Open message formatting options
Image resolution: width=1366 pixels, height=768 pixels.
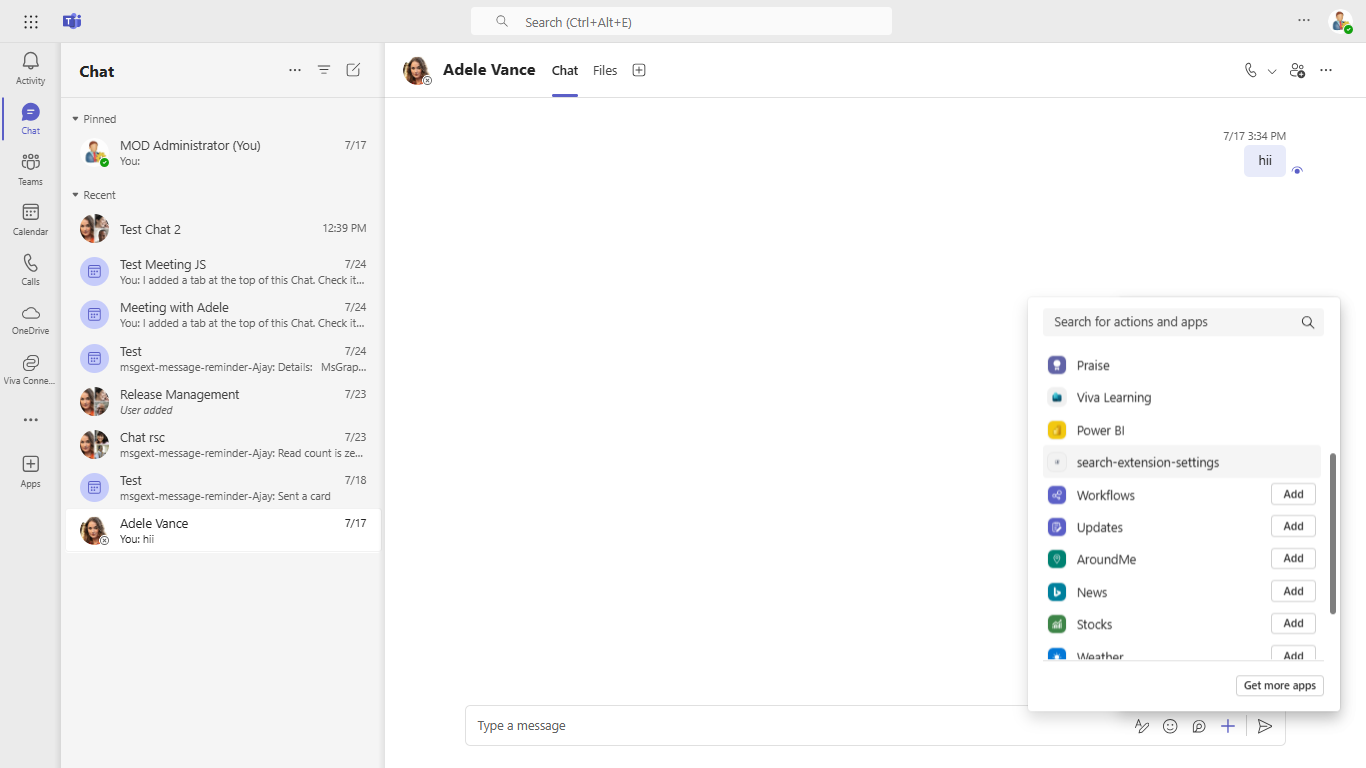coord(1141,726)
